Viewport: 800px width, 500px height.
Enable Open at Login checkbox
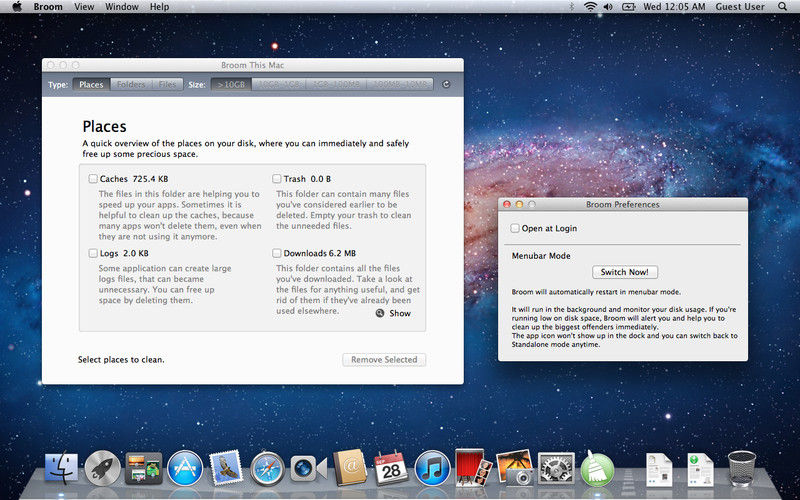tap(515, 228)
